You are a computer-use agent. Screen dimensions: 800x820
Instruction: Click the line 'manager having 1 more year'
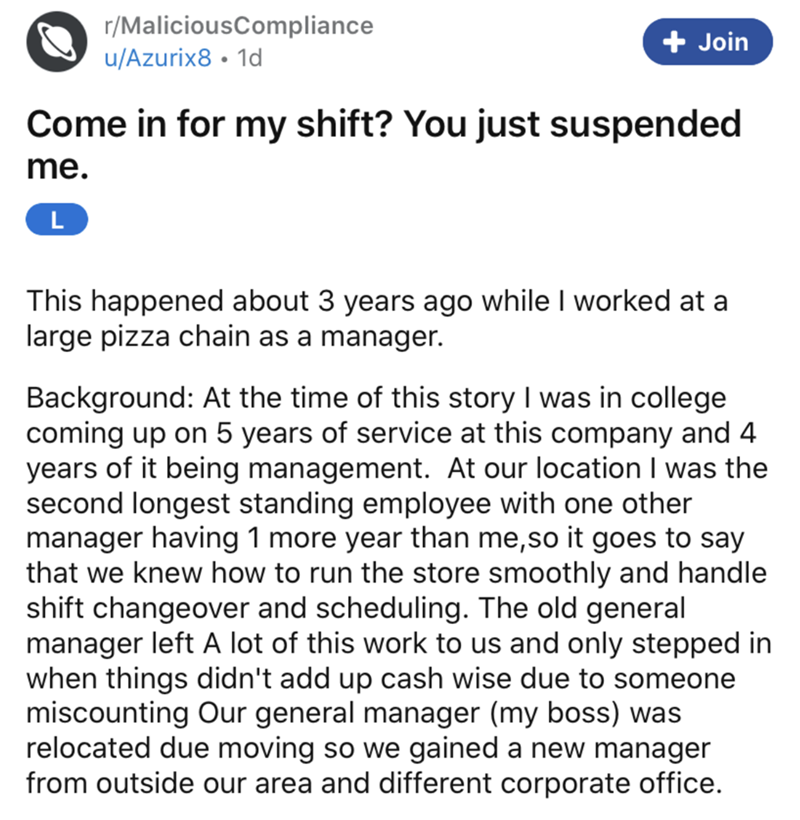coord(385,539)
